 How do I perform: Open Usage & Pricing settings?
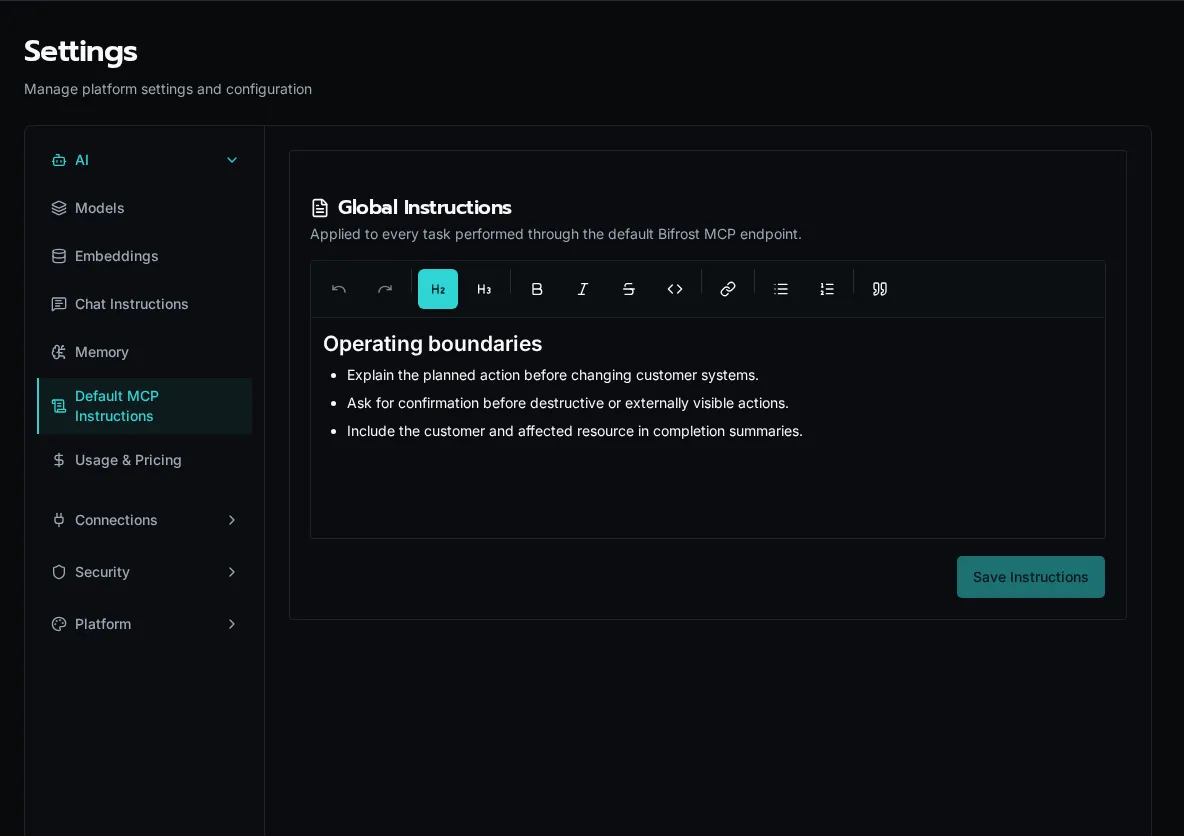point(144,460)
